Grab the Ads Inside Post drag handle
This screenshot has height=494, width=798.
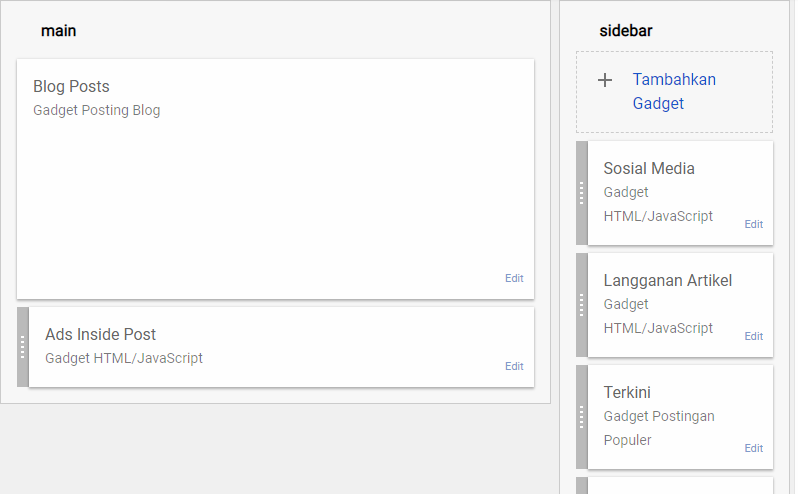click(22, 347)
